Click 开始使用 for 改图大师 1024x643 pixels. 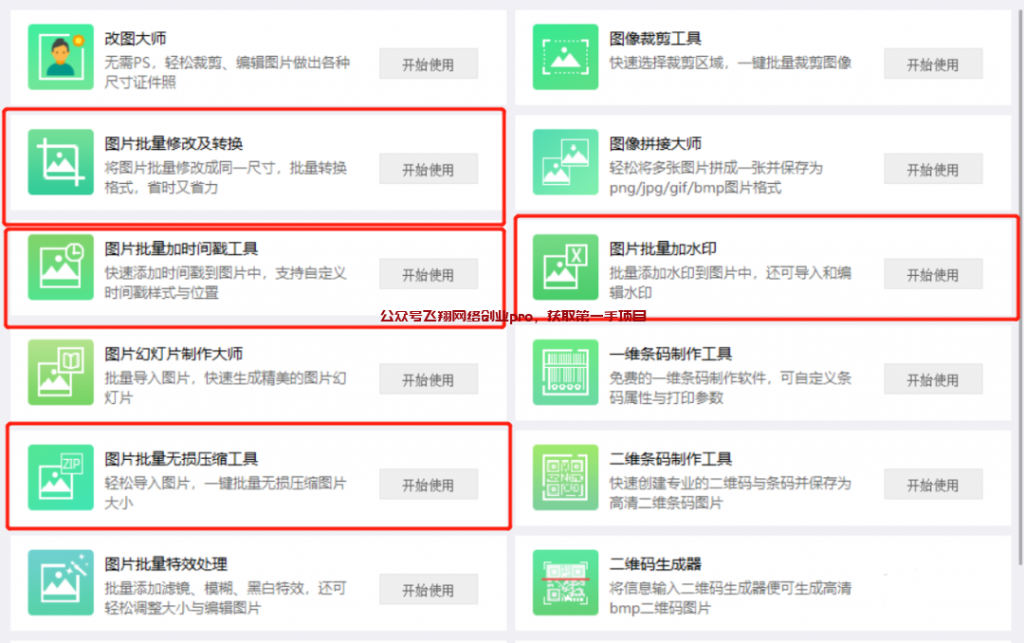coord(428,64)
